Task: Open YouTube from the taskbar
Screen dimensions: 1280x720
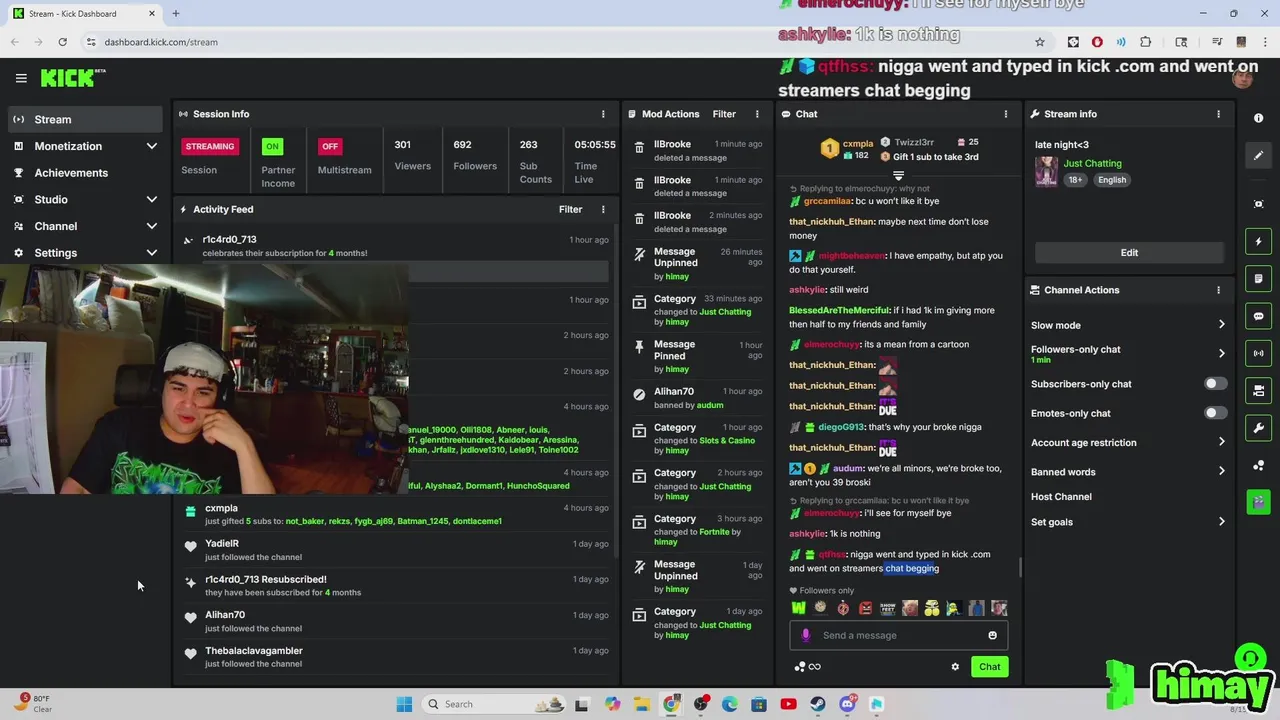Action: (x=788, y=704)
